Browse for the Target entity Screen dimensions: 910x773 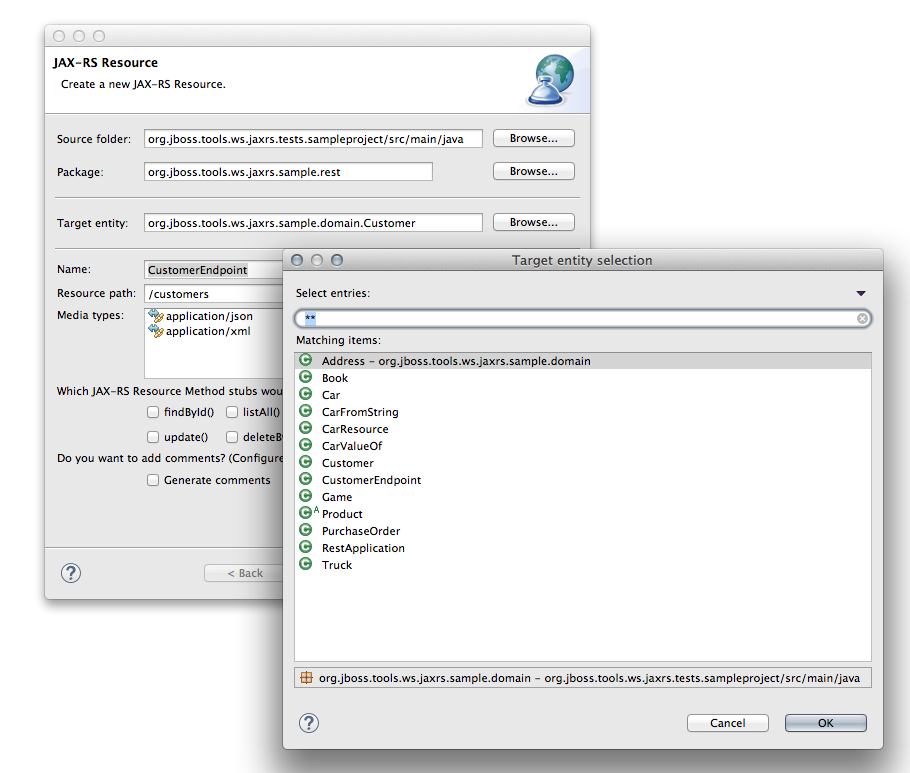coord(534,222)
